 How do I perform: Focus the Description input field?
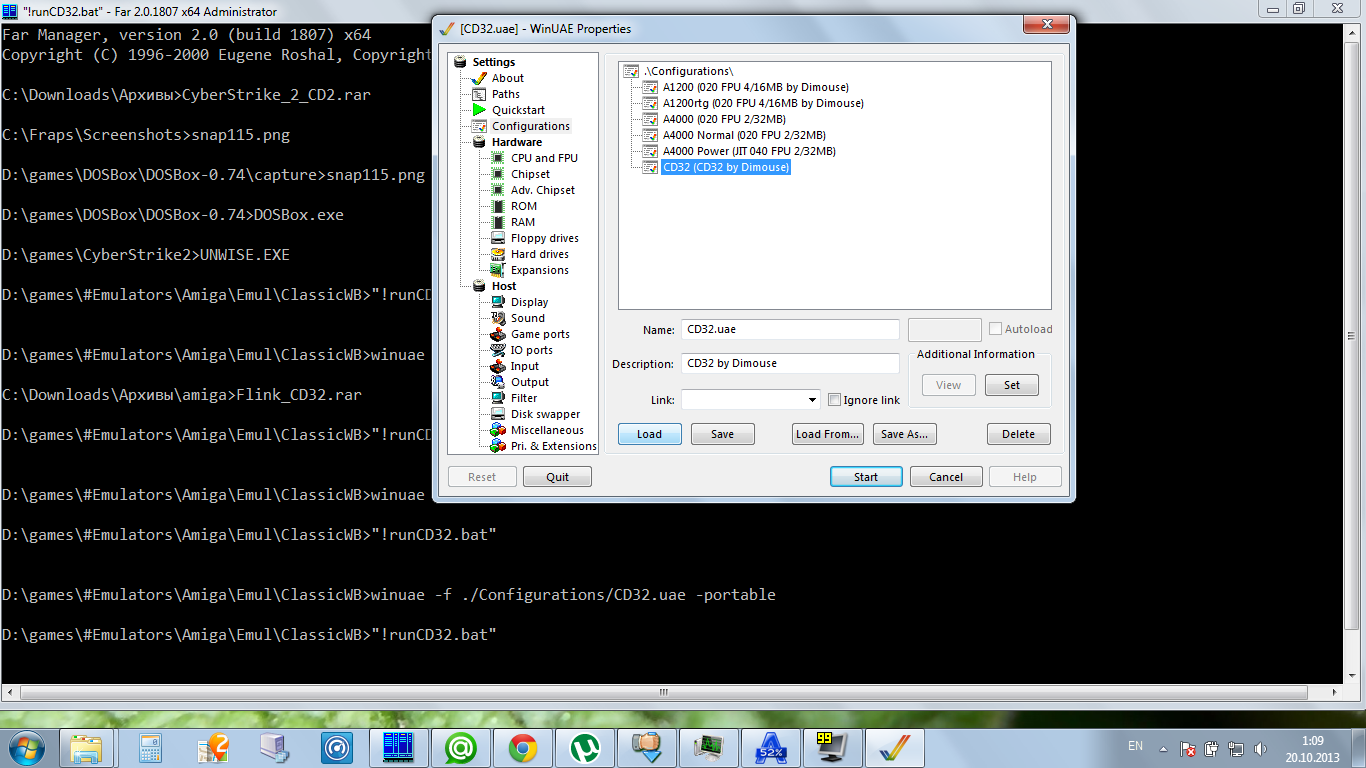[790, 363]
